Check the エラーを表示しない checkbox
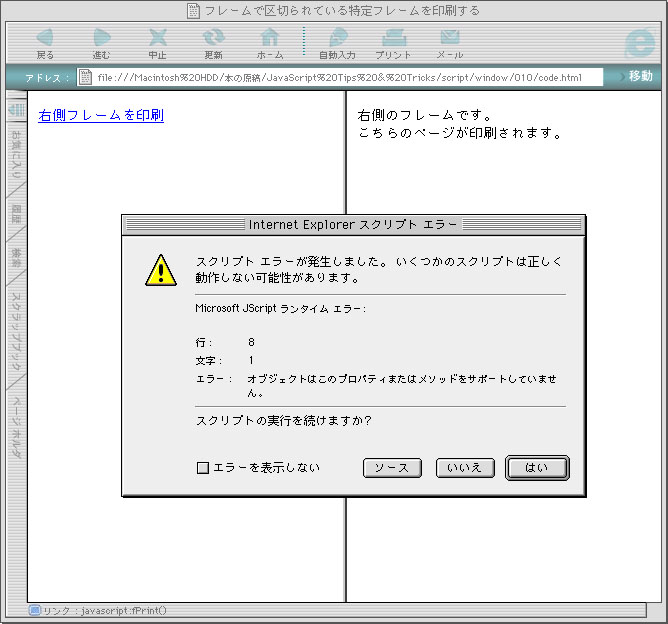 tap(203, 468)
